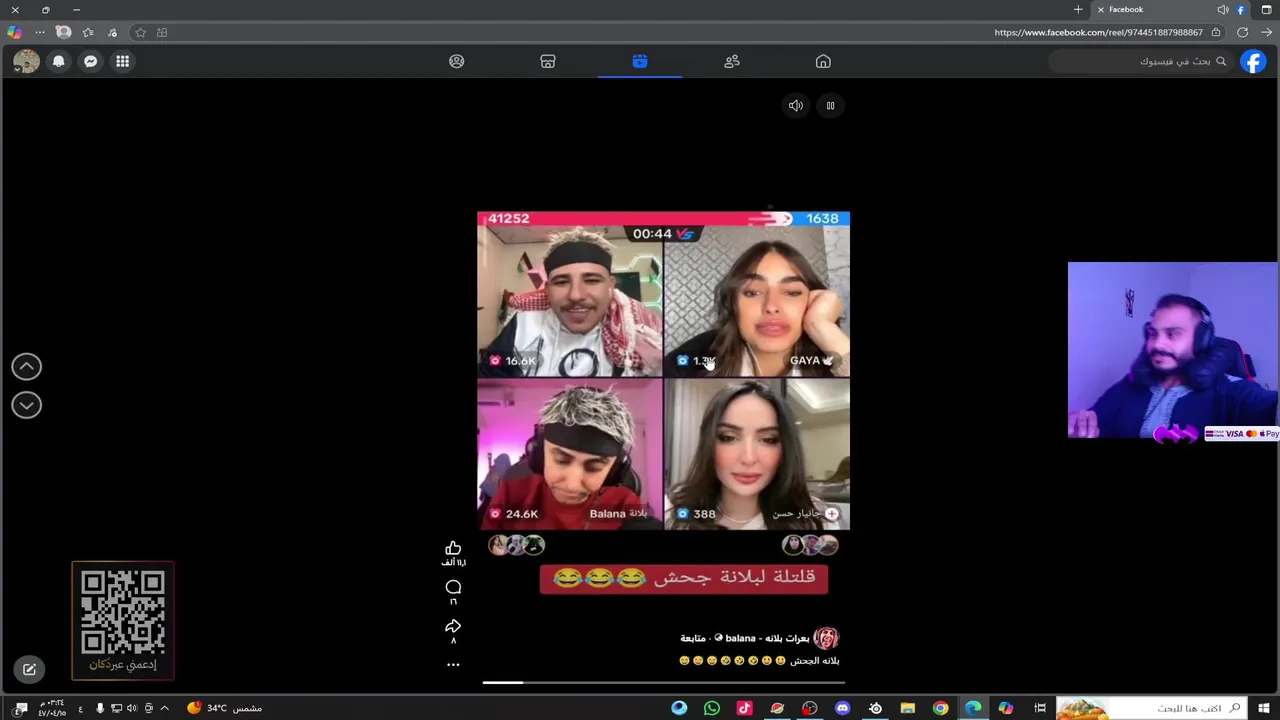Select the Facebook browser tab

pyautogui.click(x=1170, y=9)
